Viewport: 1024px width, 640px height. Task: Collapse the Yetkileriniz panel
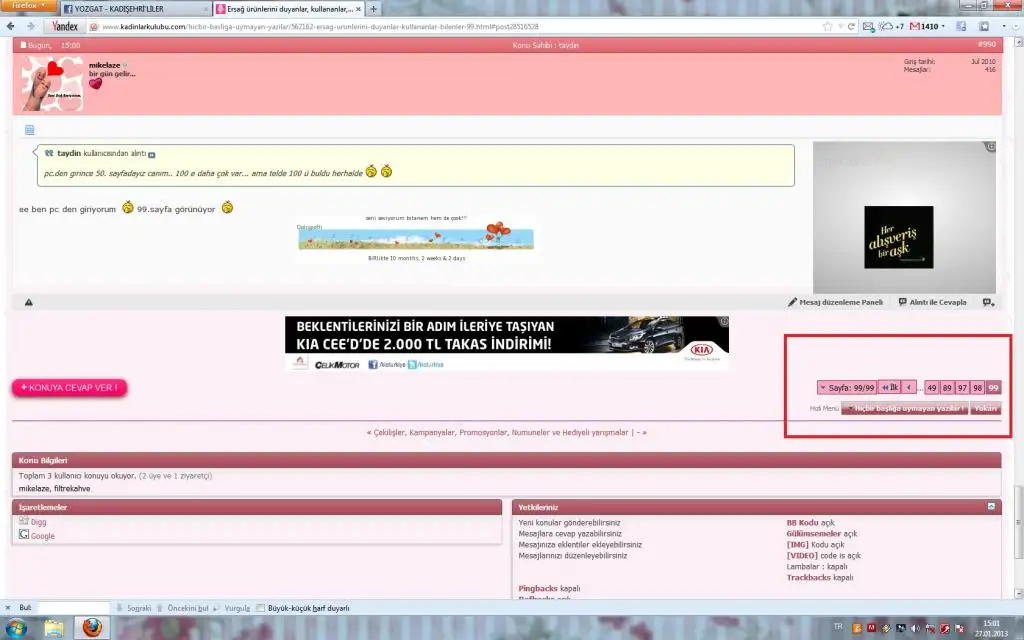click(x=992, y=507)
